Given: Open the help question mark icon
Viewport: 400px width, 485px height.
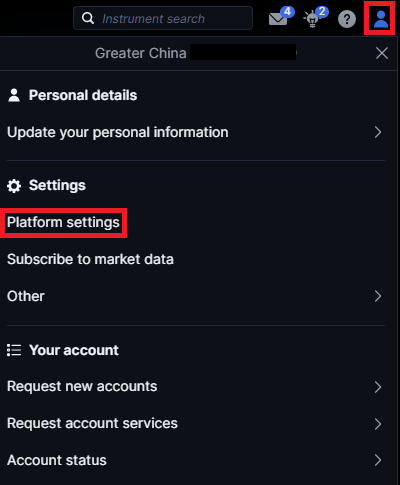Looking at the screenshot, I should click(x=347, y=19).
